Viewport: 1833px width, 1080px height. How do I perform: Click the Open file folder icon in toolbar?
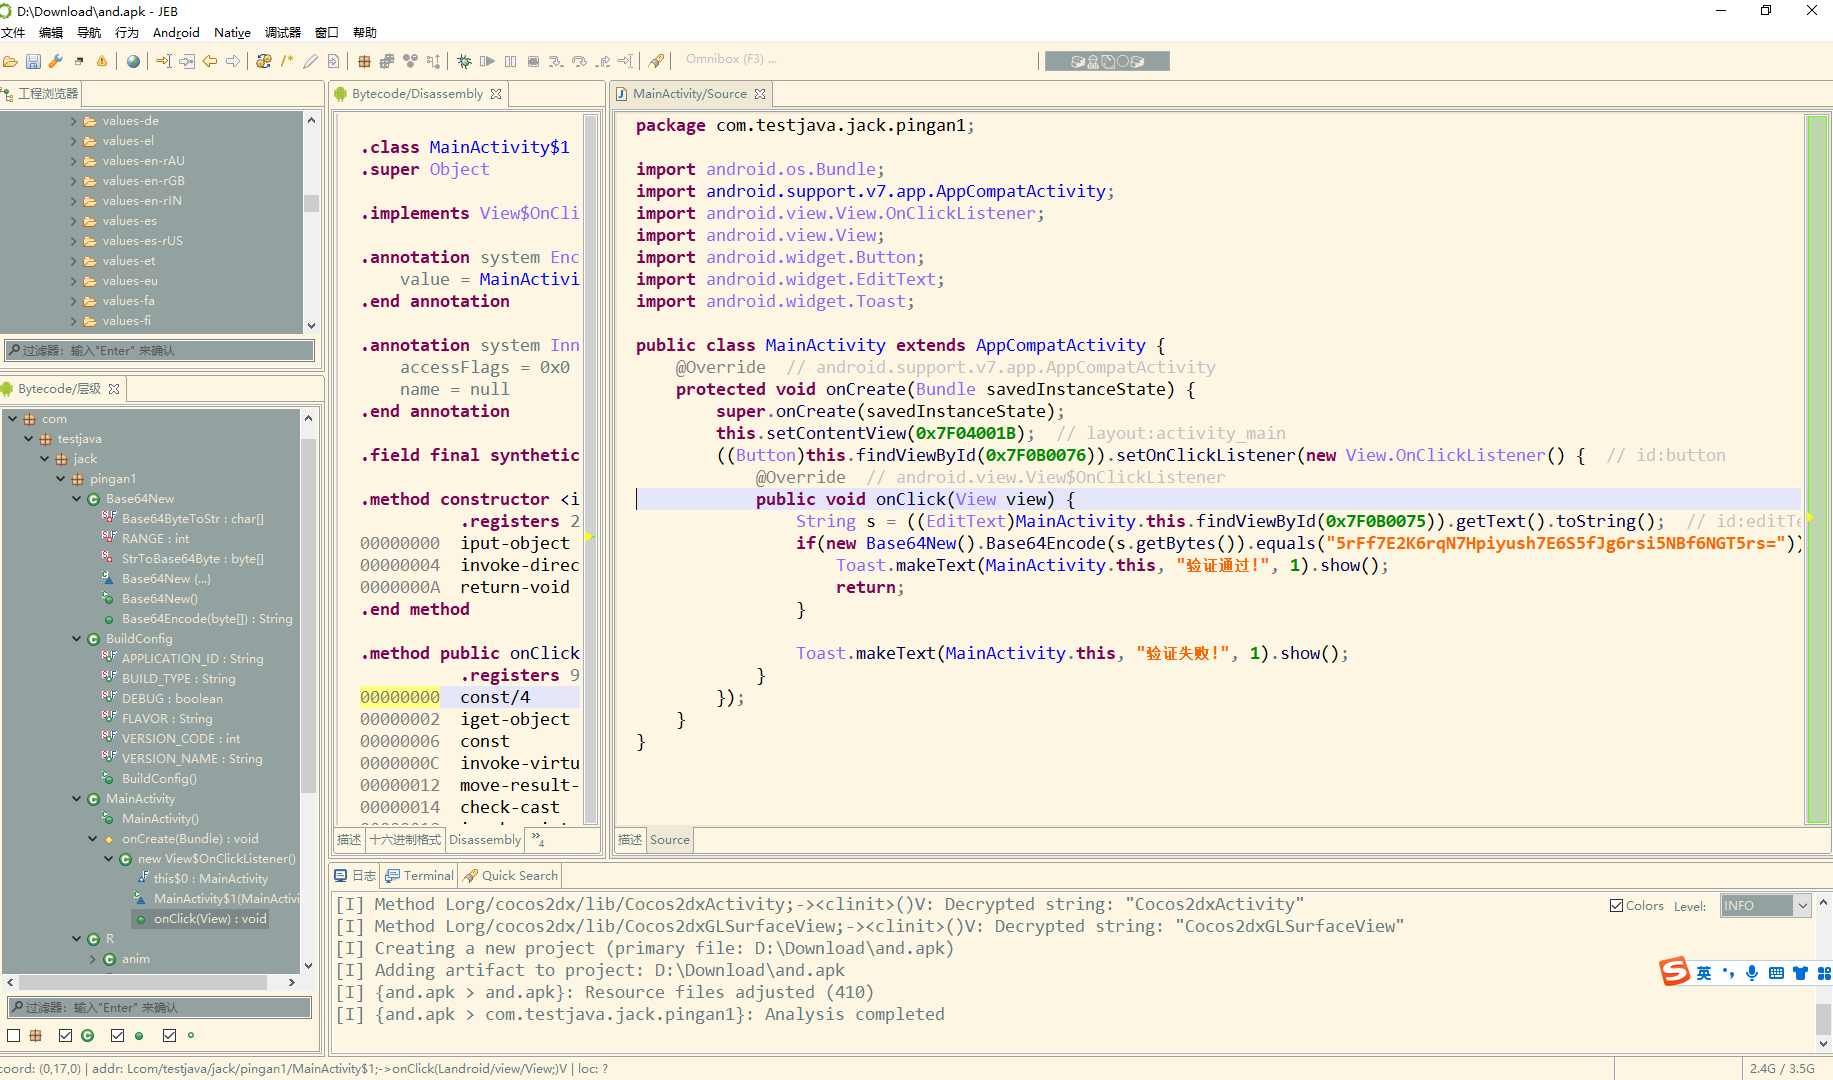pos(10,61)
